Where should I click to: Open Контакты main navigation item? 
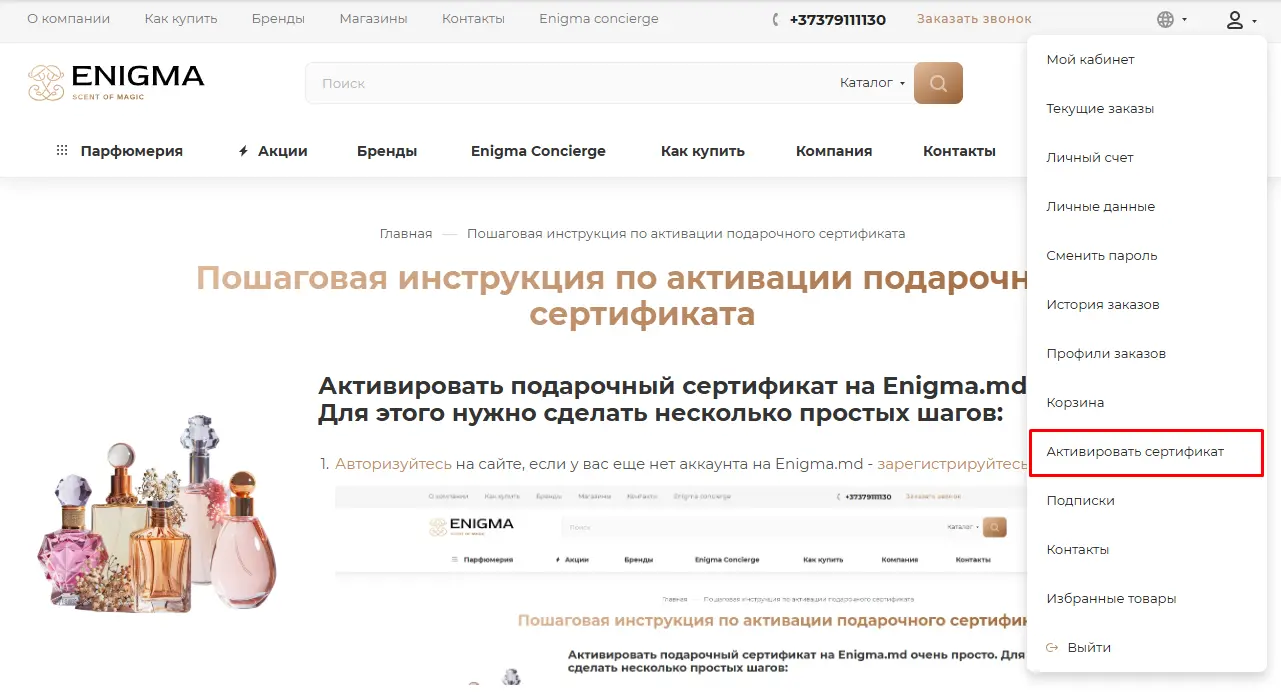point(959,151)
